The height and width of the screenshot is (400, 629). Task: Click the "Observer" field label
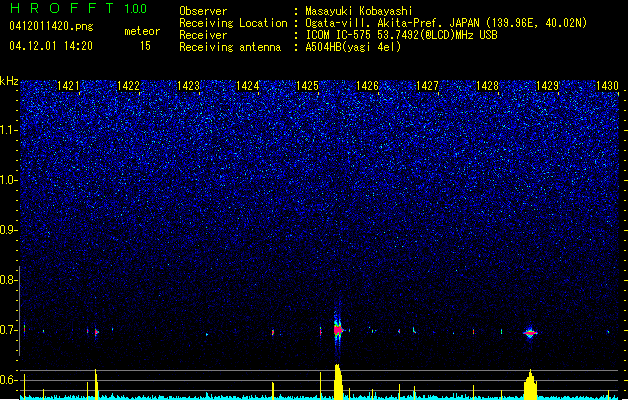point(203,11)
